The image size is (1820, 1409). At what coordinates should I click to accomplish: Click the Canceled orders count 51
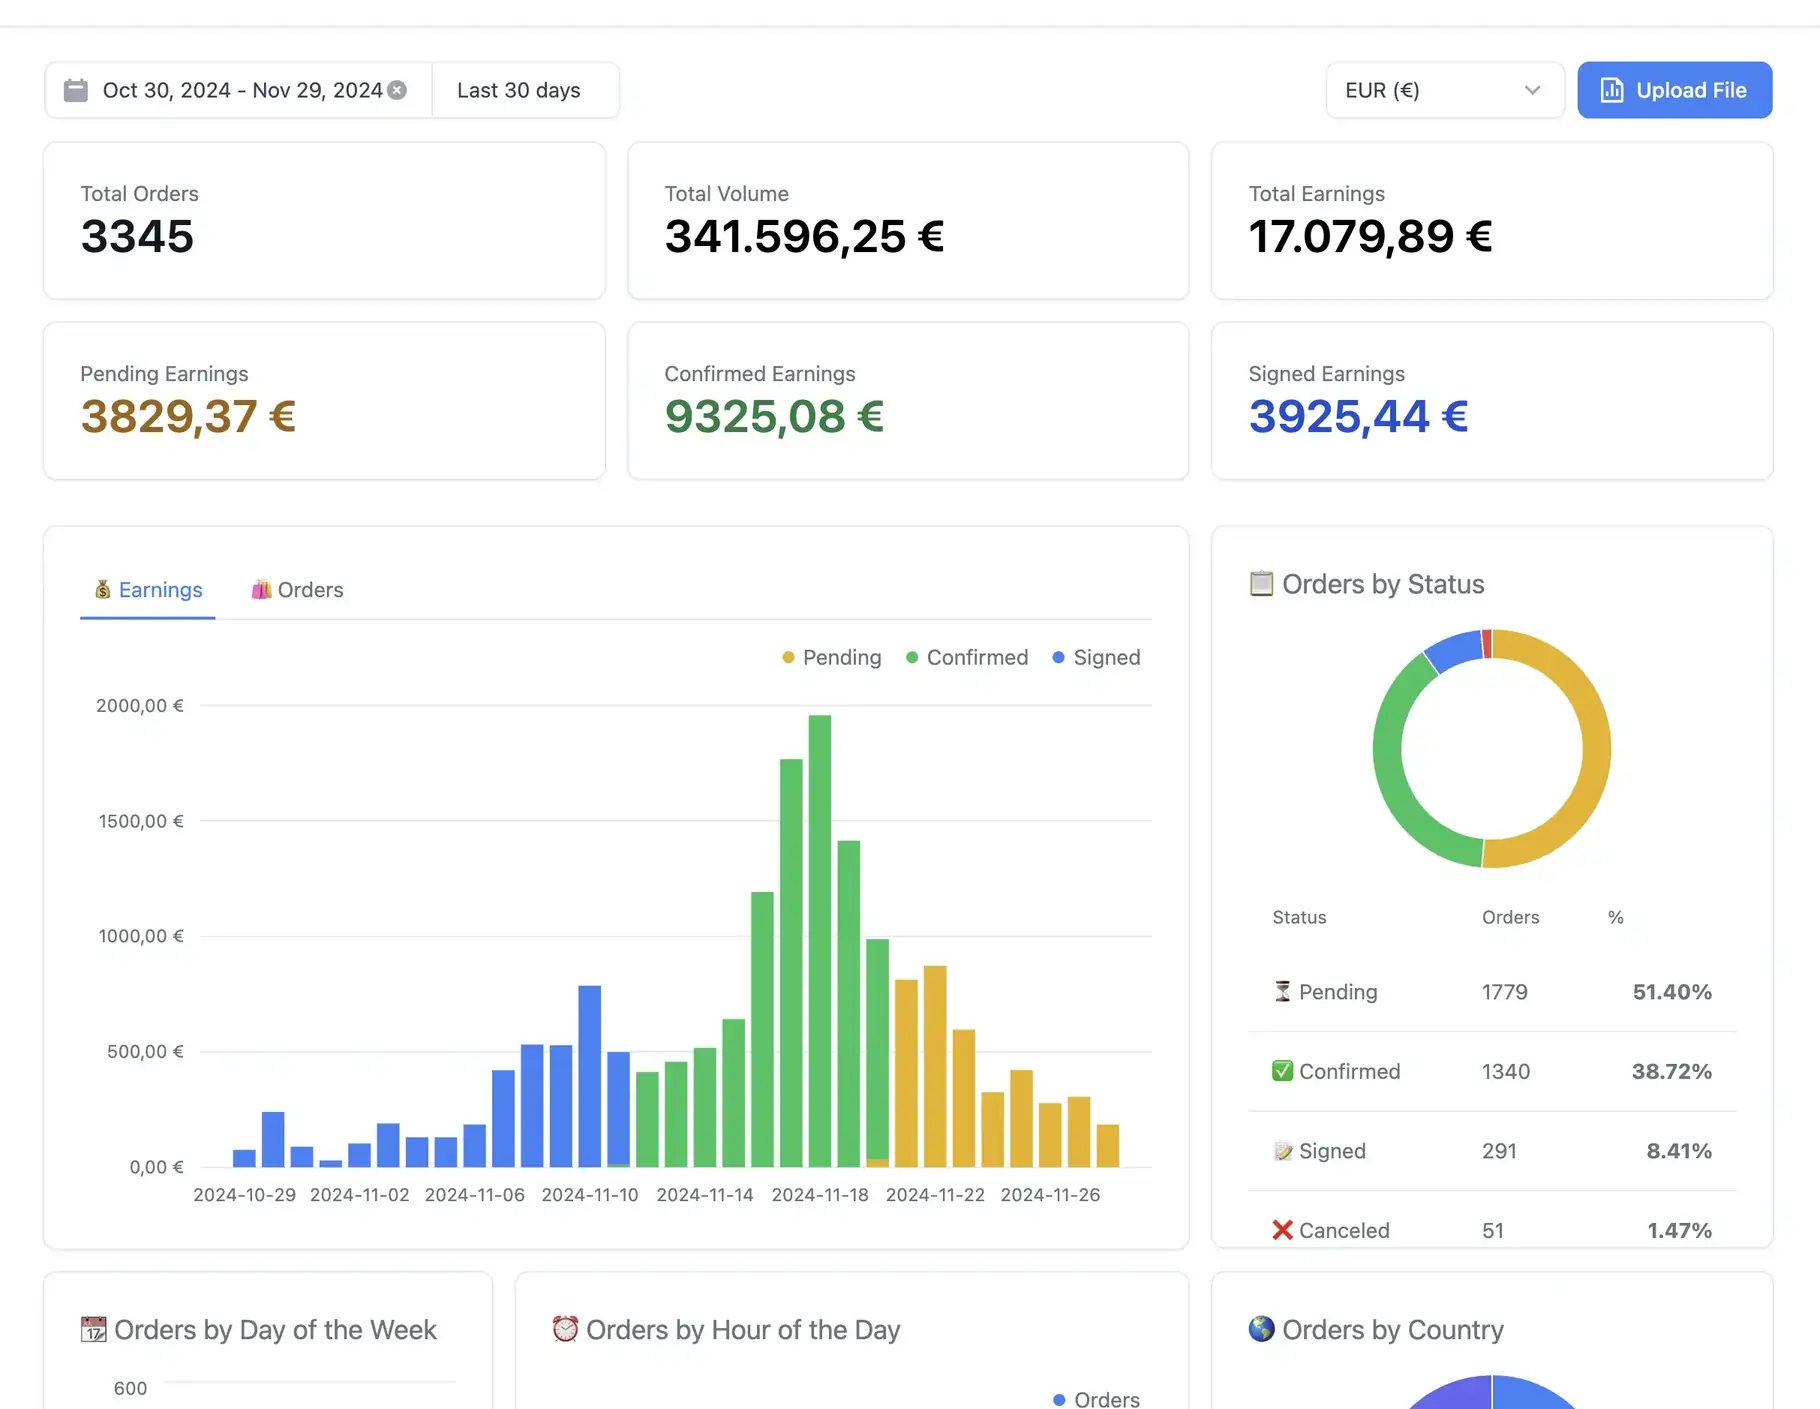[x=1493, y=1230]
